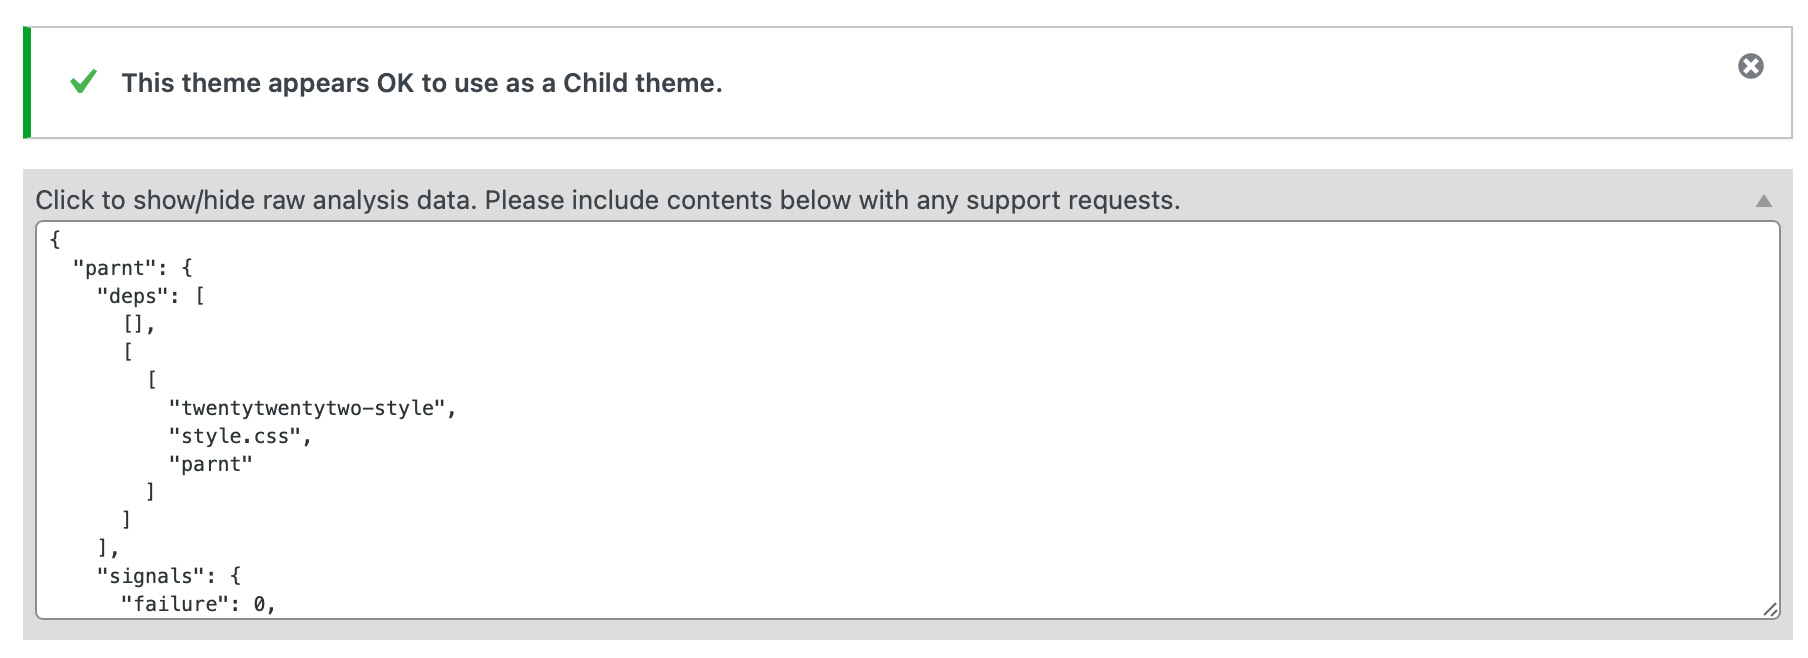Click the "parnt": { key line
This screenshot has height=658, width=1808.
tap(132, 268)
